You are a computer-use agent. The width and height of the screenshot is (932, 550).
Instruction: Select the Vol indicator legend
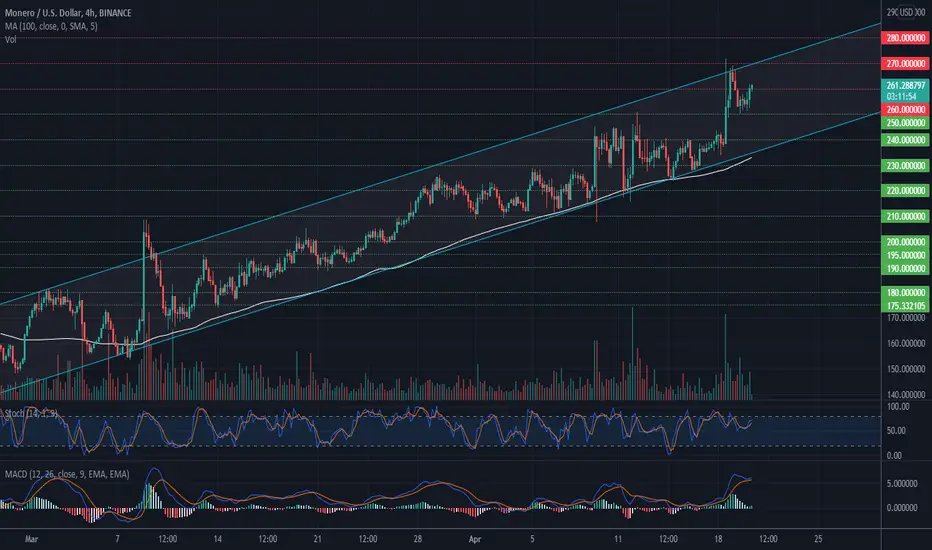[11, 39]
